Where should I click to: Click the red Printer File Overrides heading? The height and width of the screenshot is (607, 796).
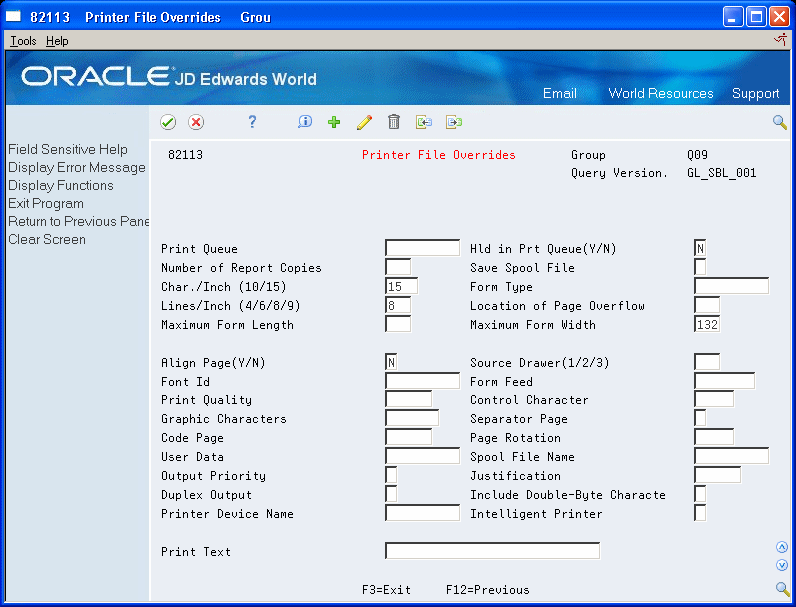pyautogui.click(x=439, y=155)
